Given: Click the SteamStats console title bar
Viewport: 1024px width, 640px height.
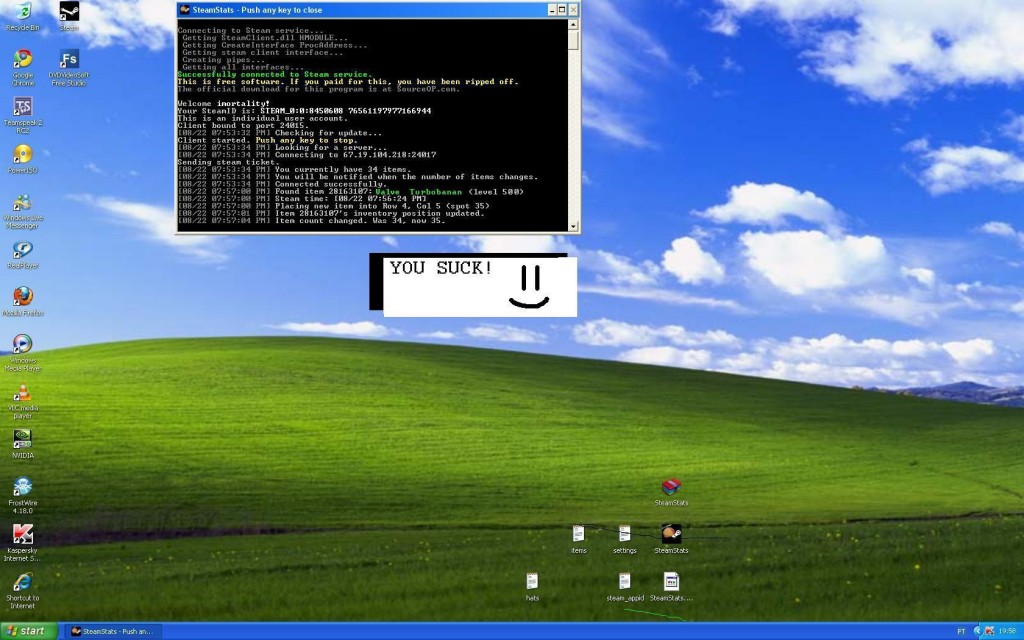Looking at the screenshot, I should 378,10.
